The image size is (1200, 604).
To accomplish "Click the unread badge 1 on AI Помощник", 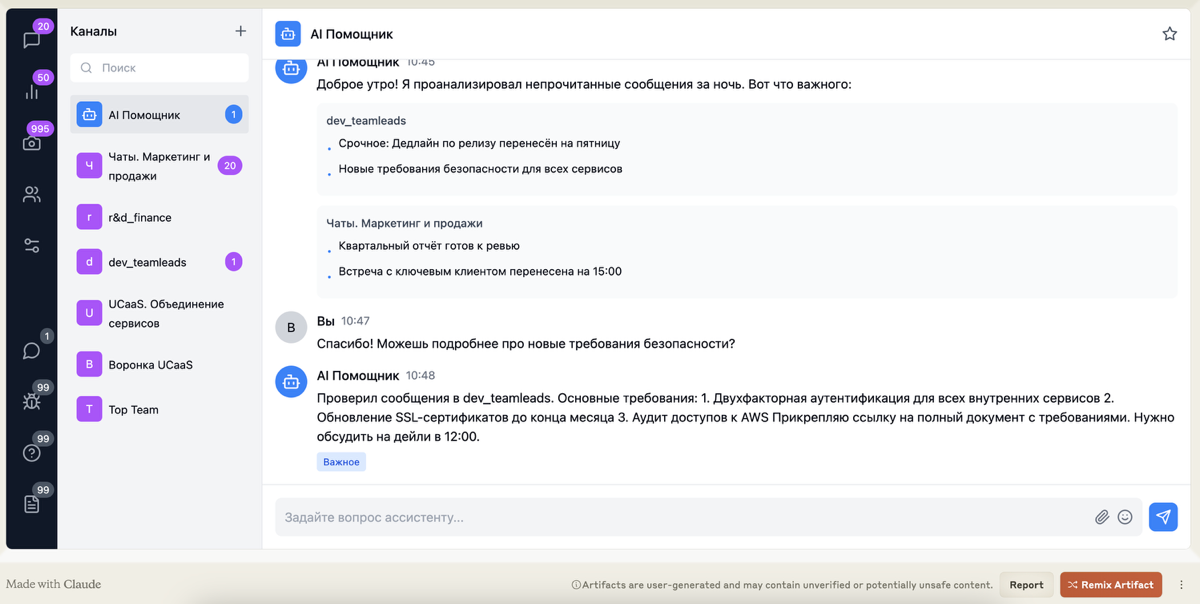I will (234, 115).
